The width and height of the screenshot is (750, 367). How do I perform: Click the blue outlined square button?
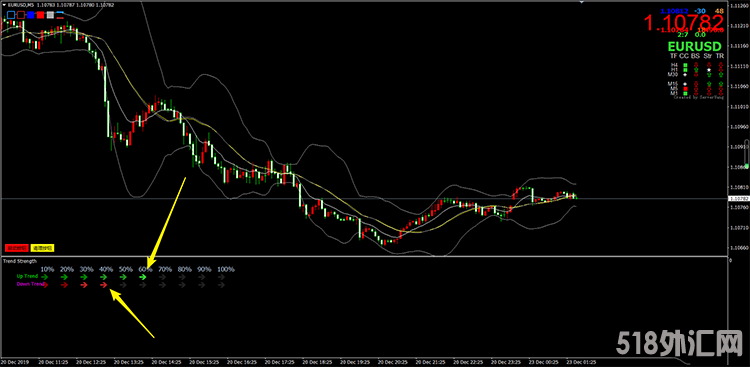(x=11, y=15)
